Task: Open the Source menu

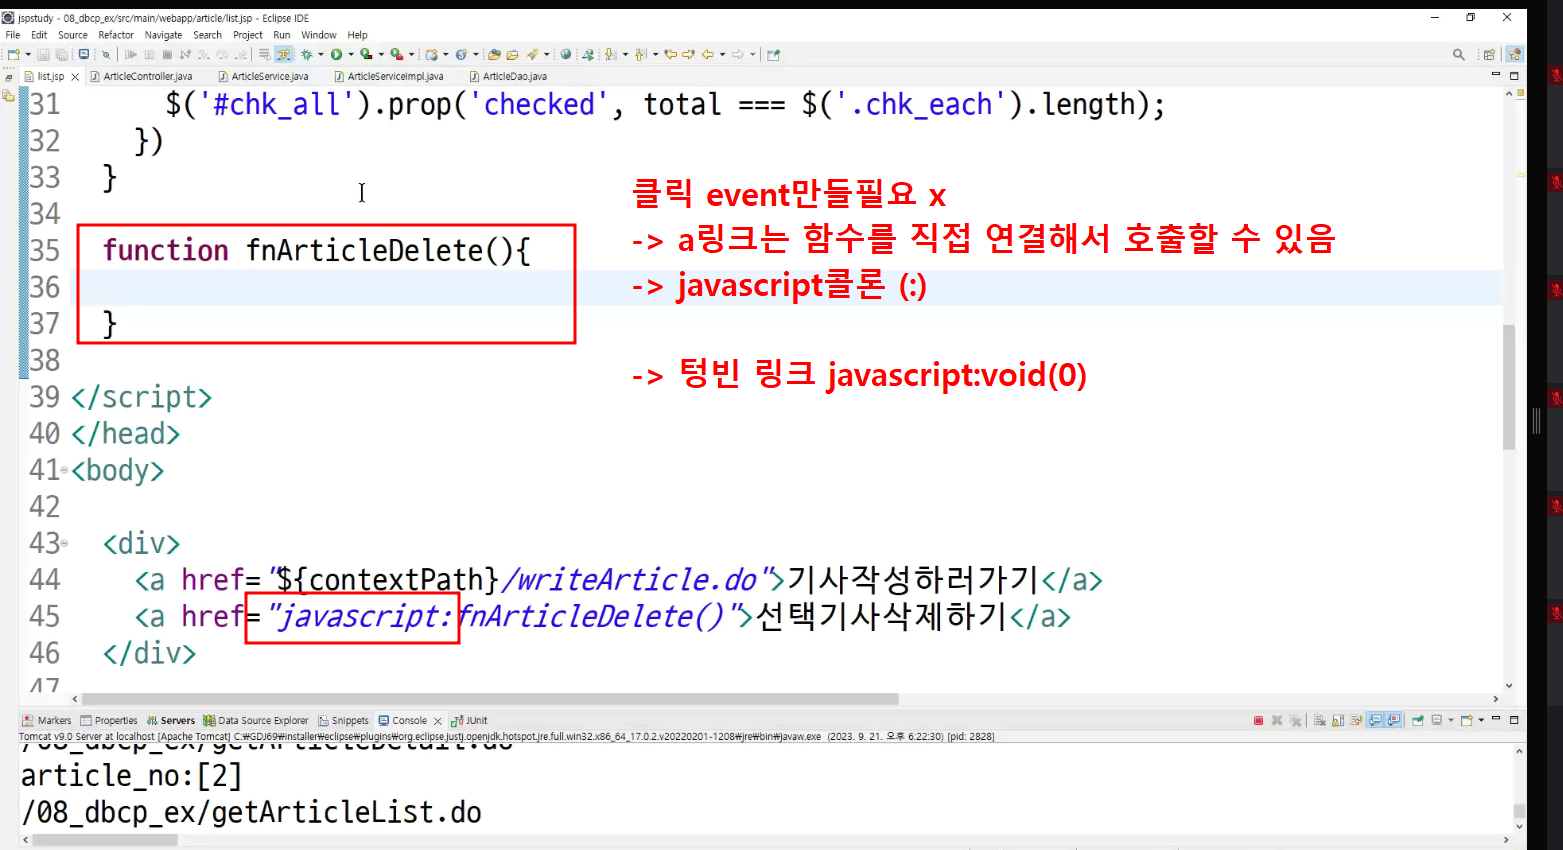Action: pos(73,35)
